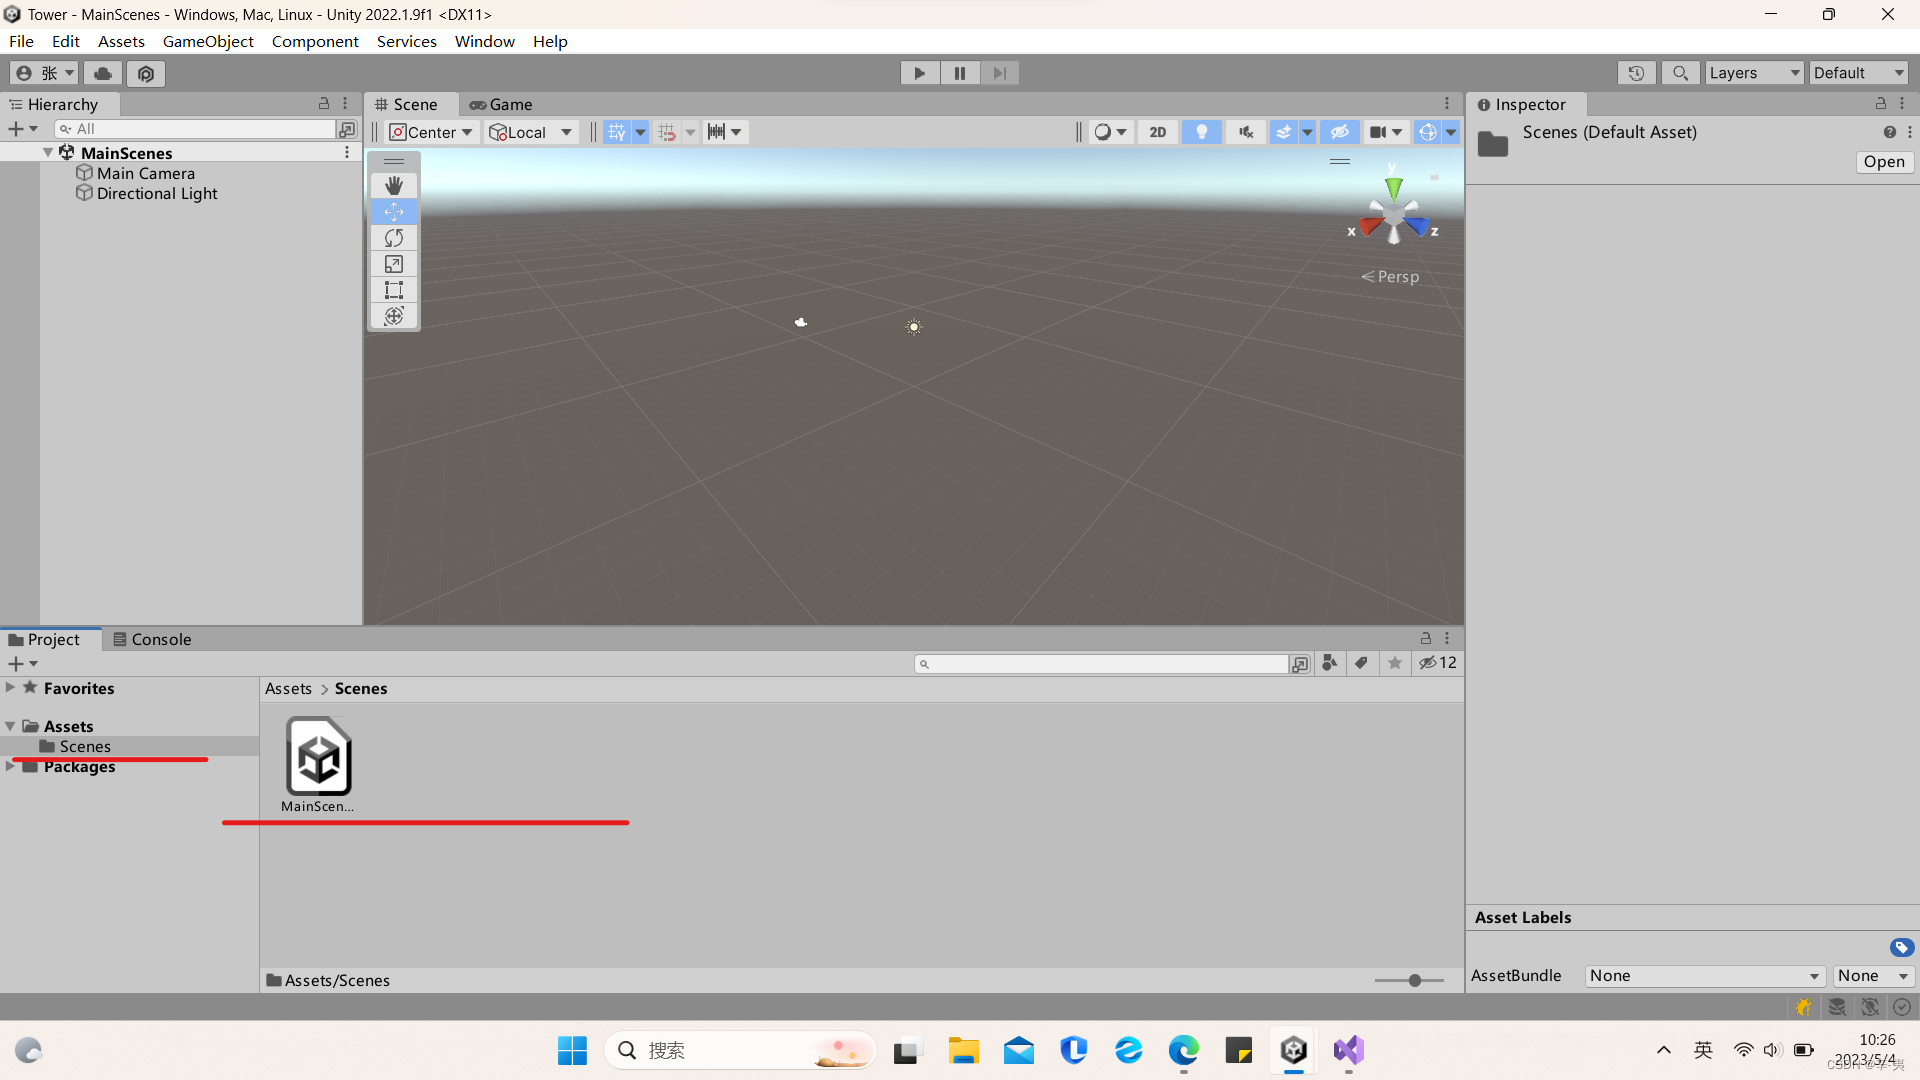
Task: Select the Rotate tool
Action: tap(394, 238)
